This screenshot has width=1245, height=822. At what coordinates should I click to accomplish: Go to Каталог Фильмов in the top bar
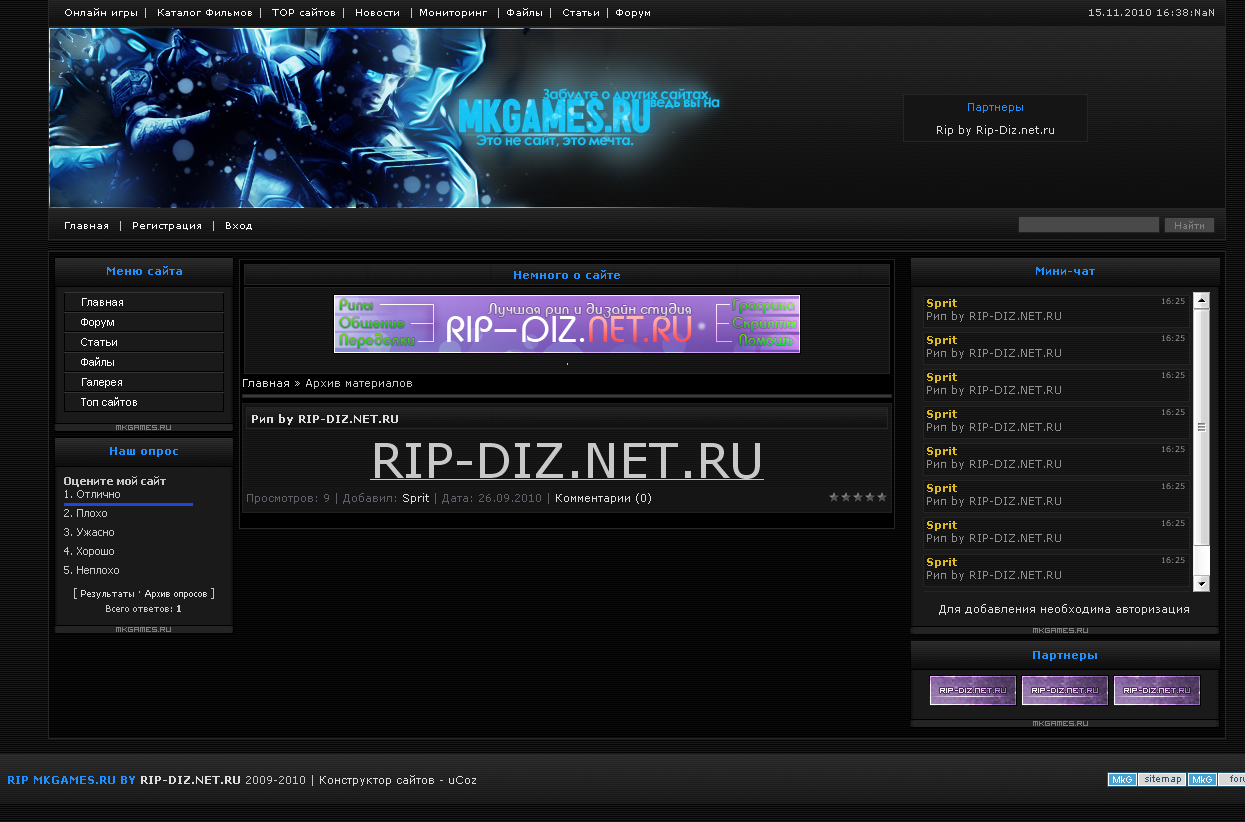coord(205,13)
